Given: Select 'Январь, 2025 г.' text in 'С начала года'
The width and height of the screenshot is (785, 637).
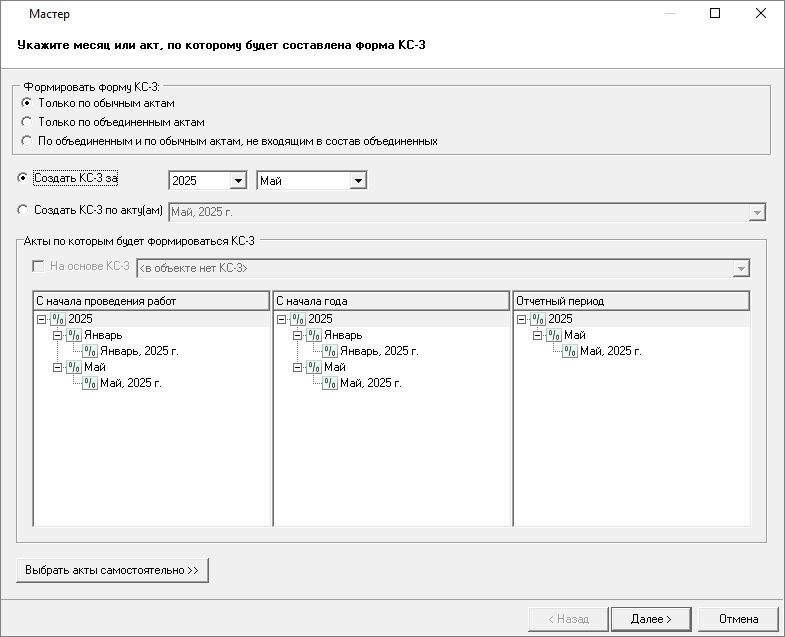Looking at the screenshot, I should [x=379, y=351].
